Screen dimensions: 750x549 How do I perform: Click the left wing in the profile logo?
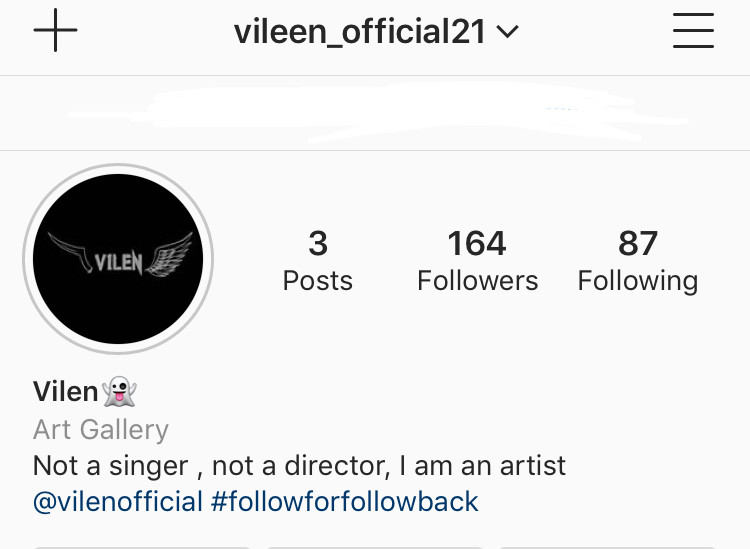tap(70, 252)
